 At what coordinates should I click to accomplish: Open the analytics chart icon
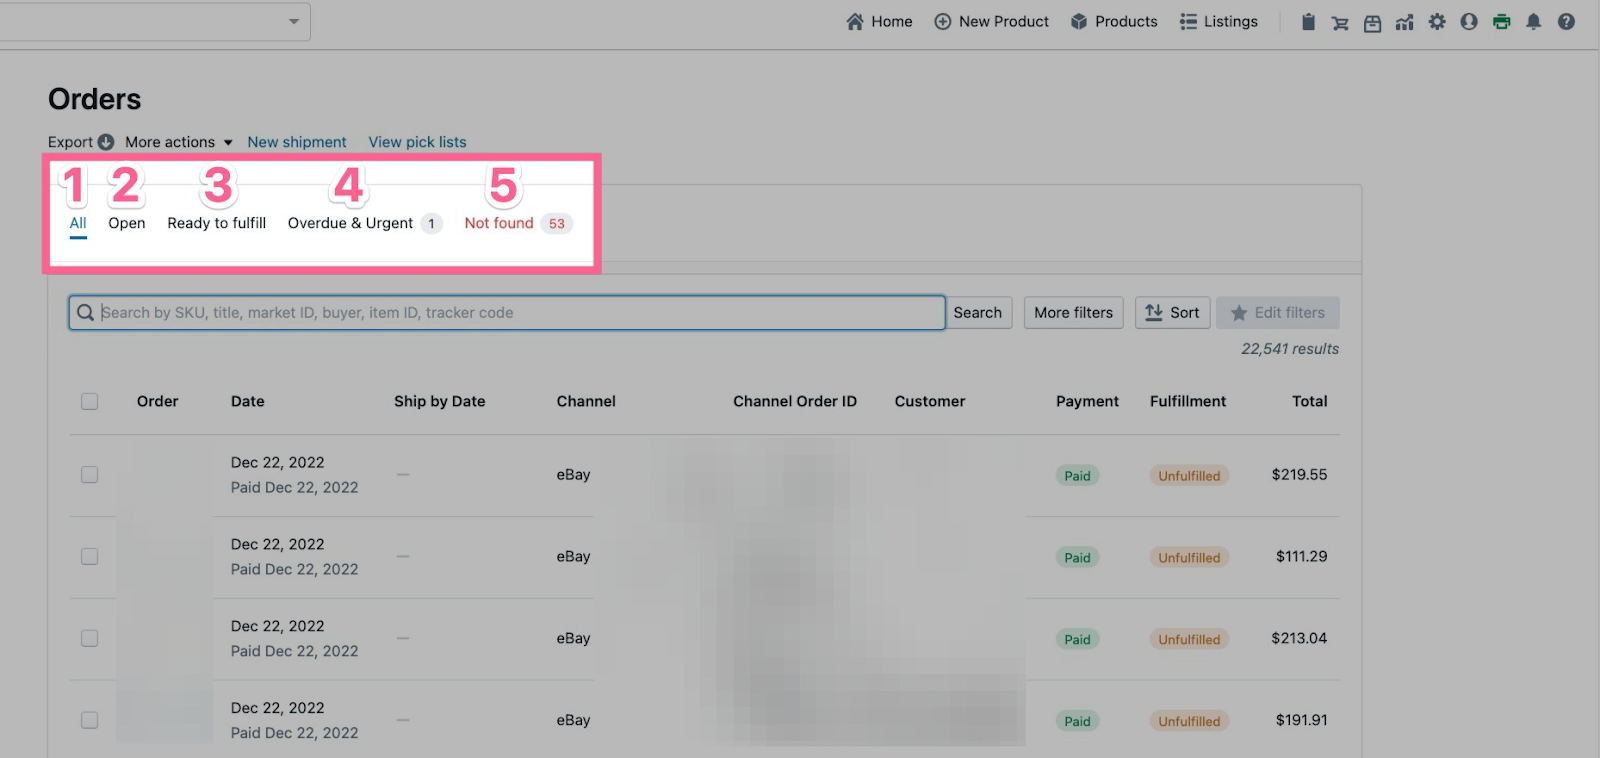[x=1405, y=22]
